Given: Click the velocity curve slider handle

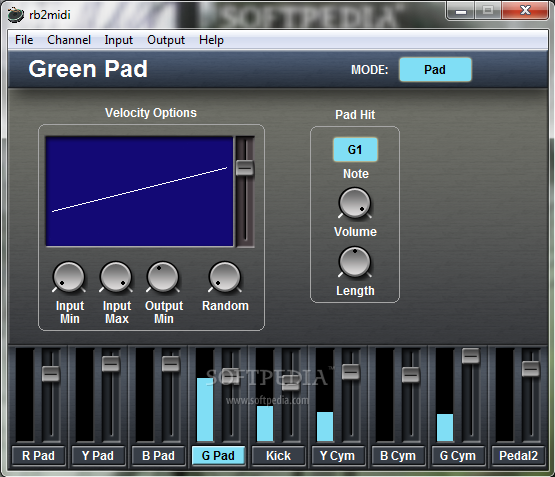Looking at the screenshot, I should coord(245,168).
